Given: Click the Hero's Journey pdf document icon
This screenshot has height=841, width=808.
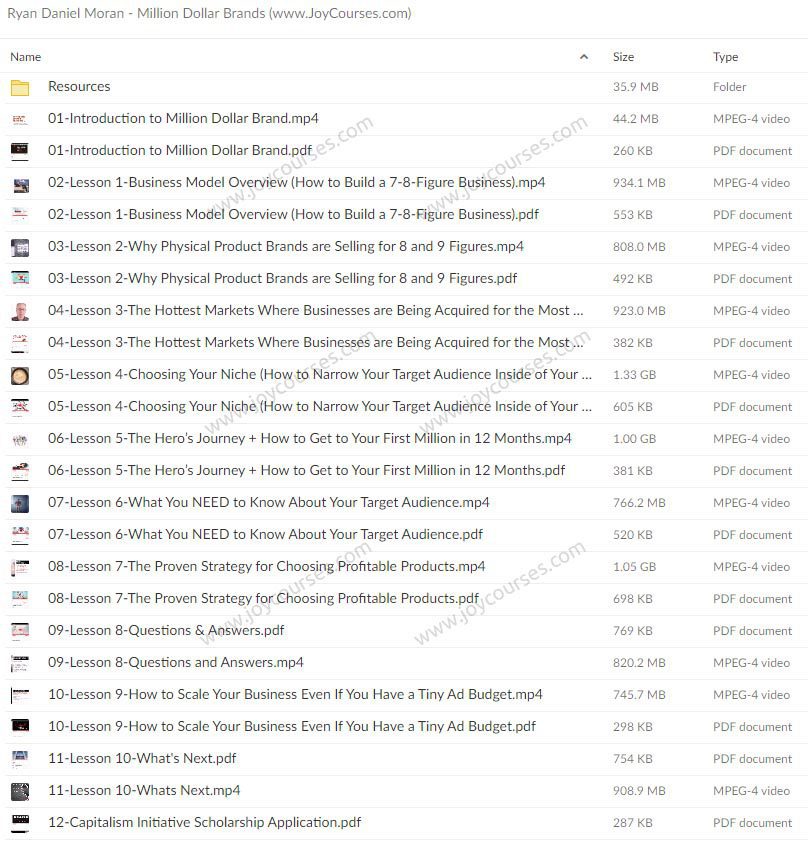Looking at the screenshot, I should coord(20,471).
